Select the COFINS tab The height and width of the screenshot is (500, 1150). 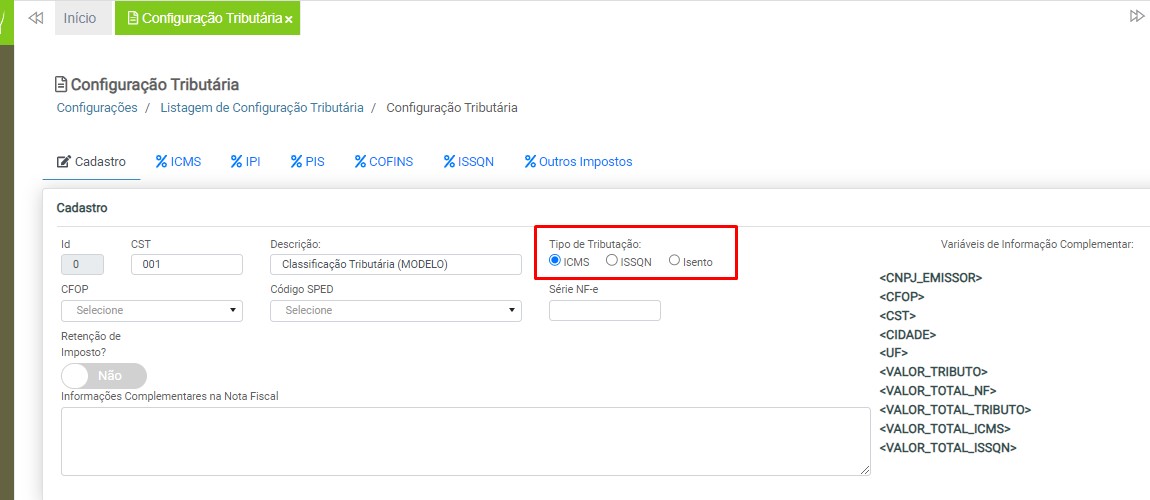pyautogui.click(x=383, y=161)
